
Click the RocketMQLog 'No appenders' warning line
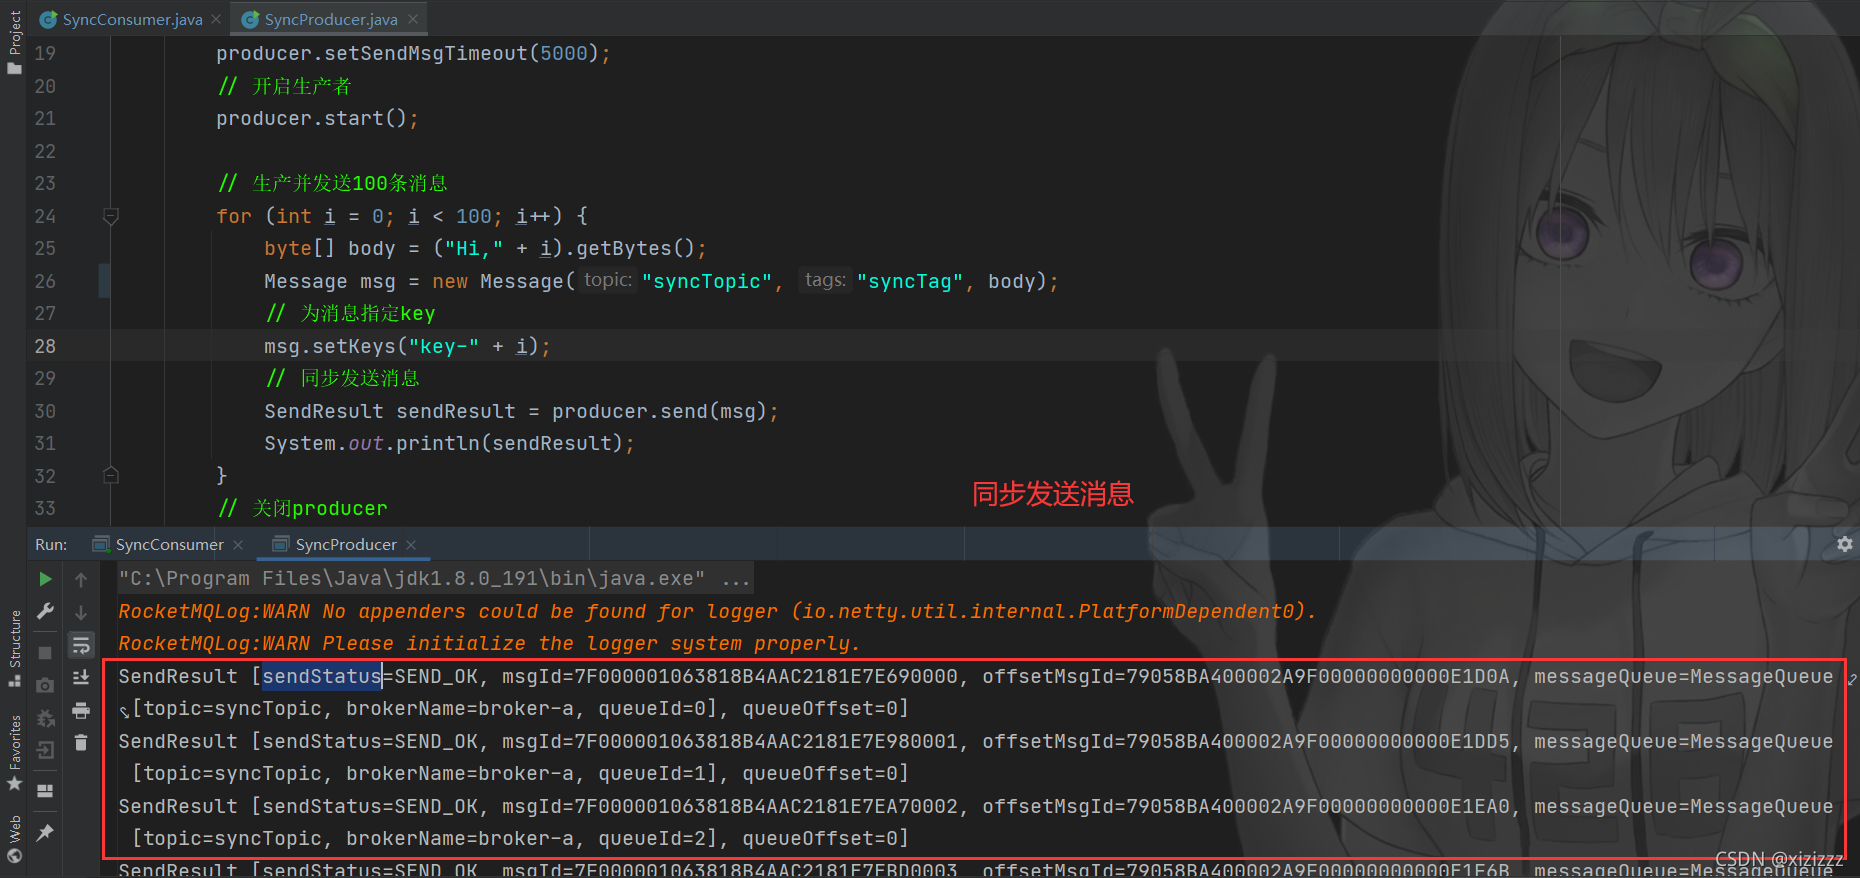click(x=717, y=611)
